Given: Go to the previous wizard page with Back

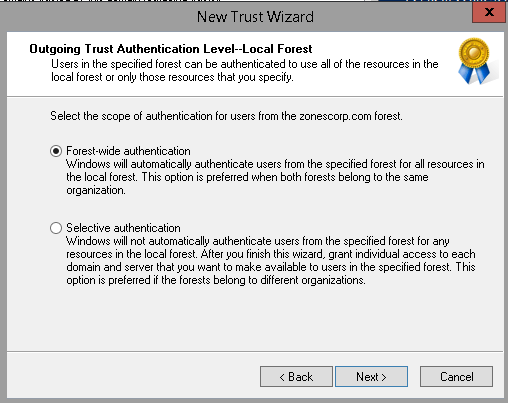Looking at the screenshot, I should coord(296,377).
